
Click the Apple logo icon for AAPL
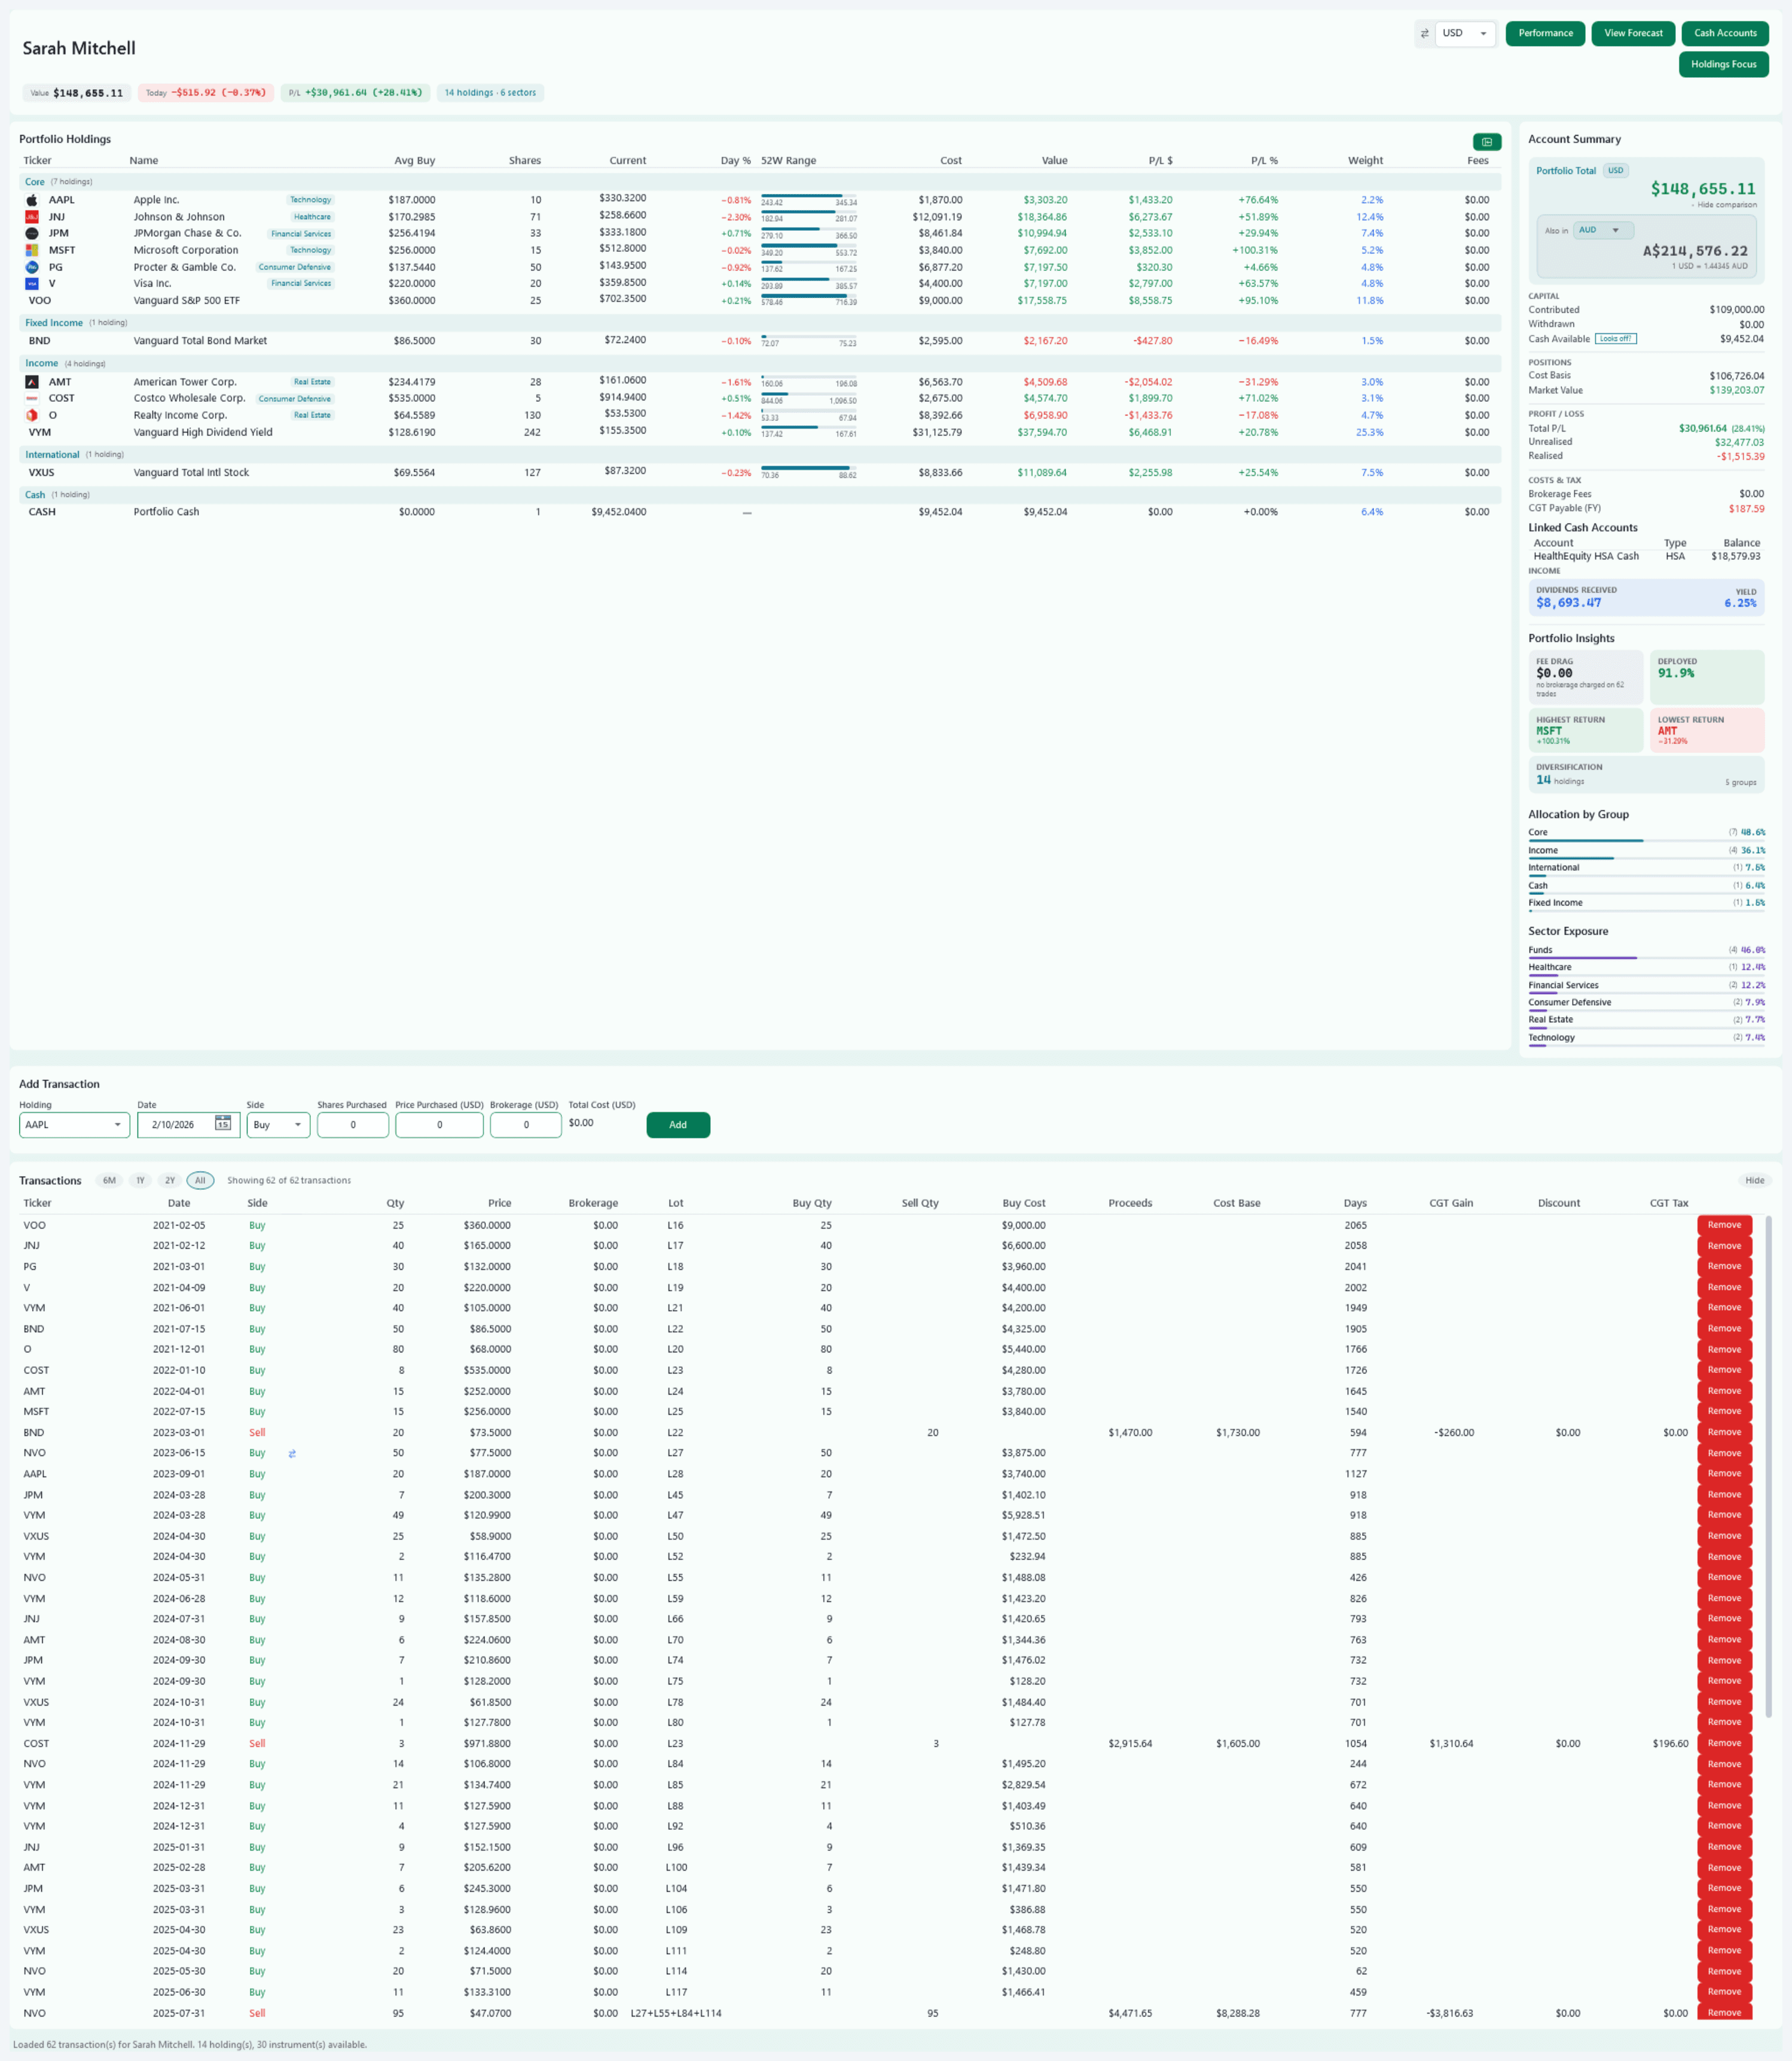pyautogui.click(x=32, y=200)
